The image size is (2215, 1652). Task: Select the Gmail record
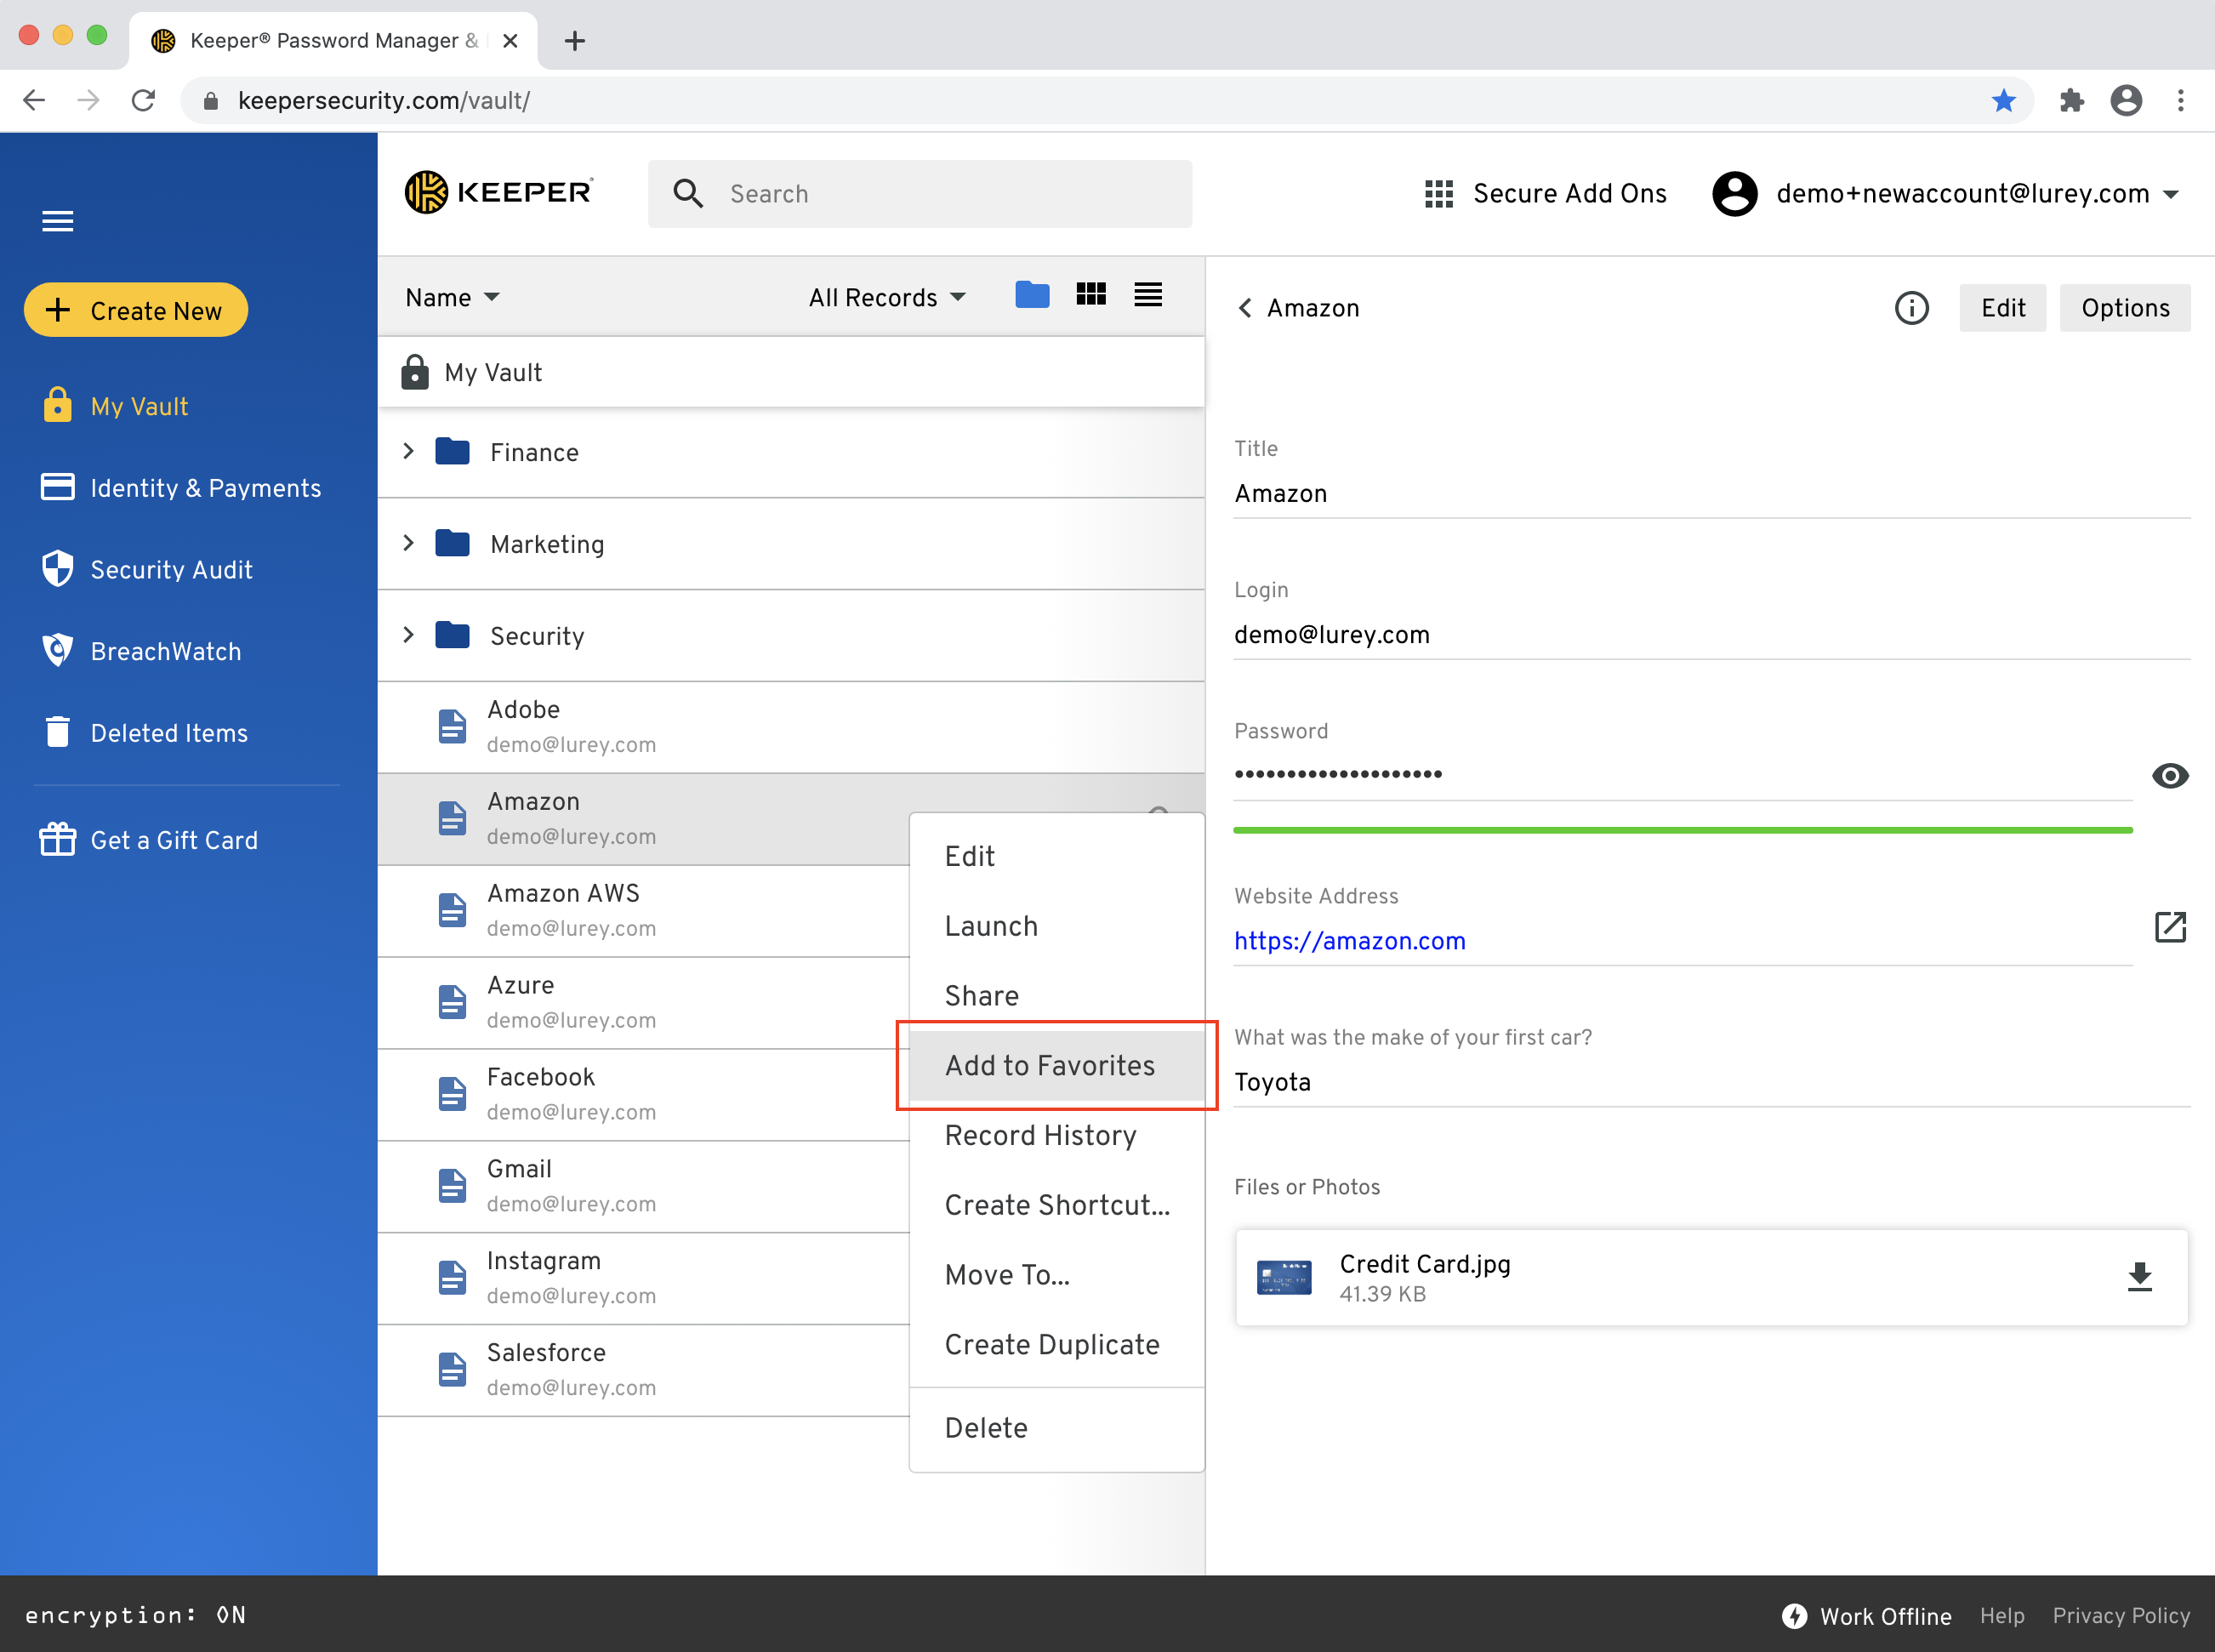tap(644, 1187)
